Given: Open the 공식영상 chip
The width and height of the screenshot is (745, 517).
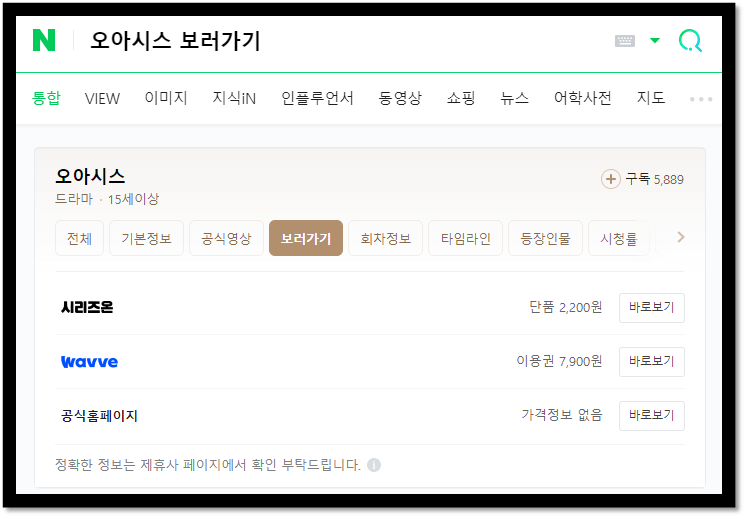Looking at the screenshot, I should point(226,238).
